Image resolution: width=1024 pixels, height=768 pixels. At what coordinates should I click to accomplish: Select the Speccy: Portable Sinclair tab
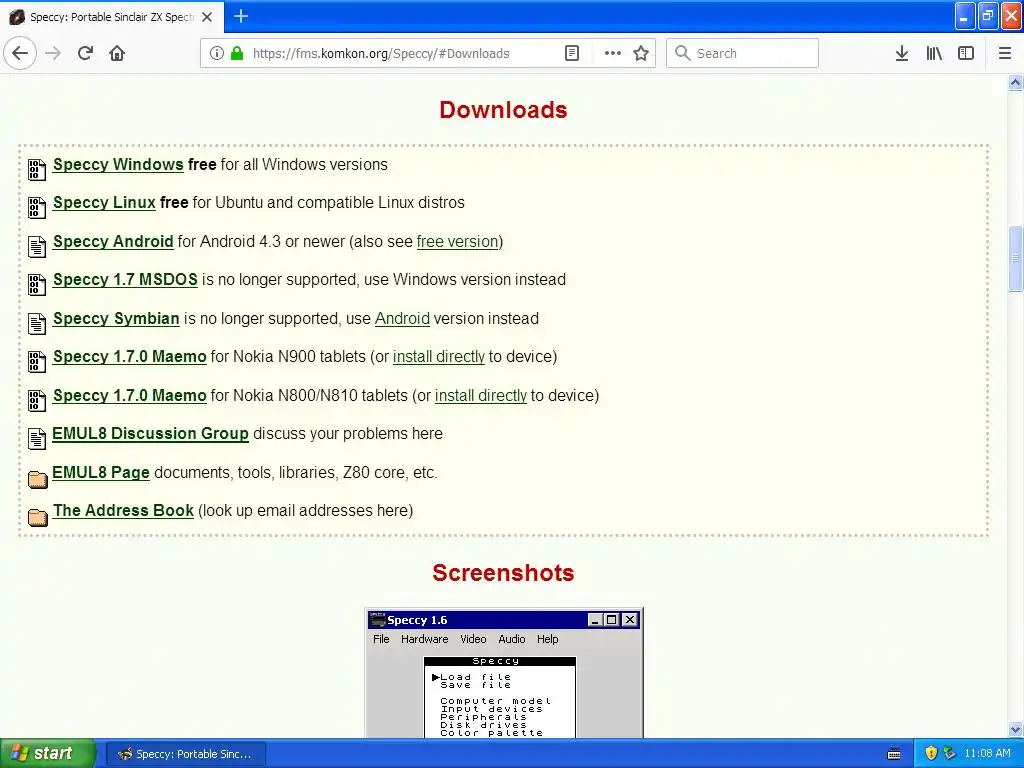112,17
